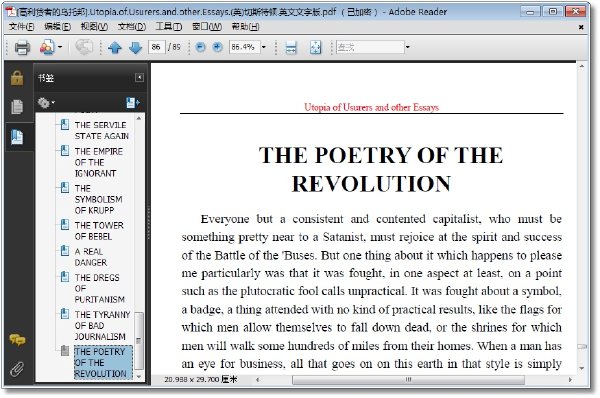Select the zoom field showing 86.4%
This screenshot has width=600, height=398.
click(x=244, y=47)
